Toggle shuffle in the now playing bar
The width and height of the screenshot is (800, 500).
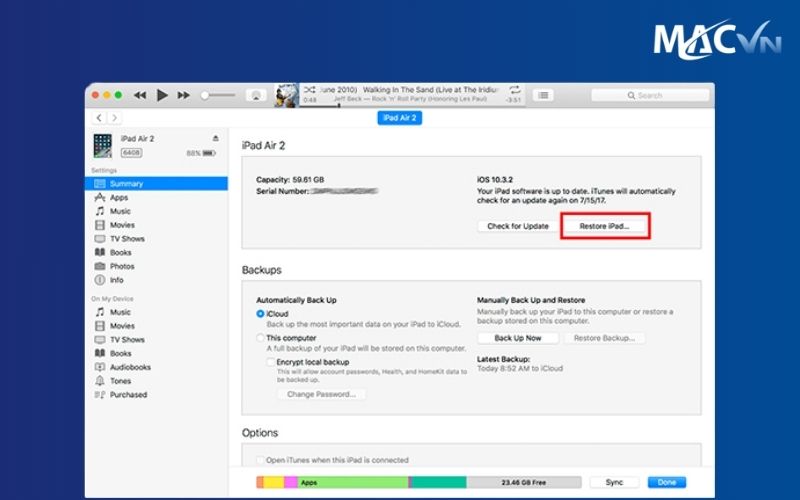tap(309, 90)
